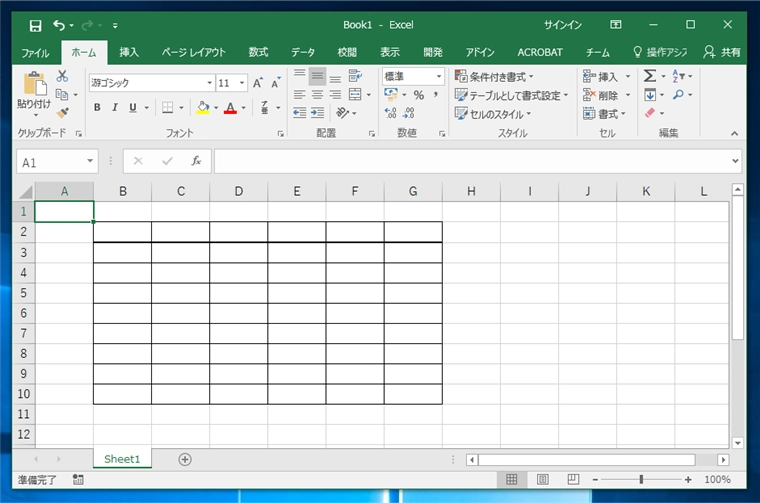The width and height of the screenshot is (760, 503).
Task: Click the 共有 share button
Action: [x=722, y=52]
